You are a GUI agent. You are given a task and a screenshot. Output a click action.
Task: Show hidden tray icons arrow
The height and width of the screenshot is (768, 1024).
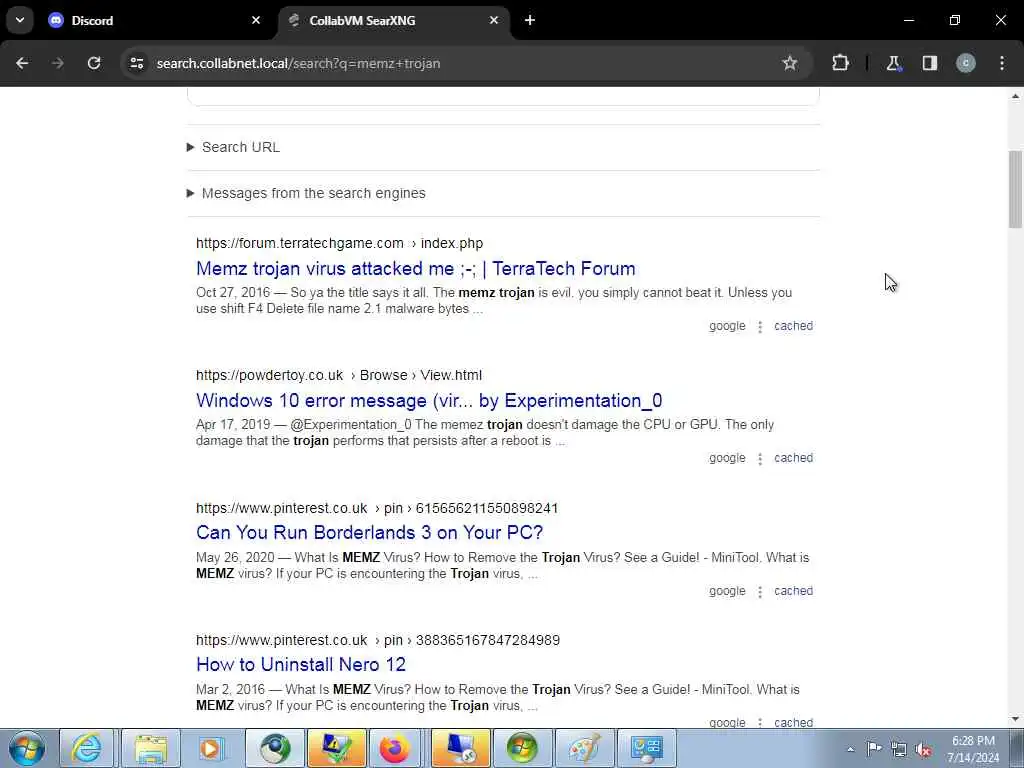(x=850, y=749)
